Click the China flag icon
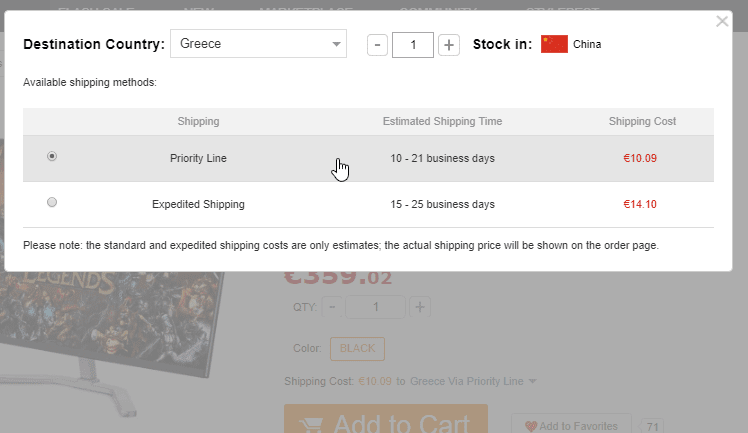The height and width of the screenshot is (433, 748). tap(554, 44)
